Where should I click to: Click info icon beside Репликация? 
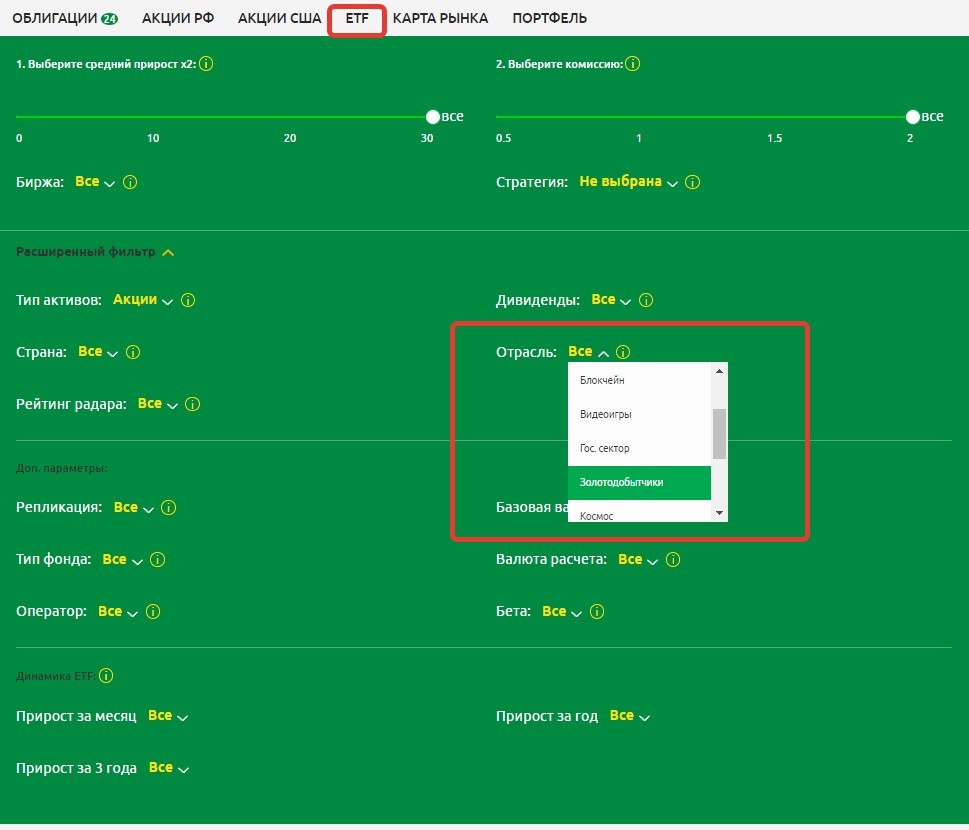tap(169, 508)
